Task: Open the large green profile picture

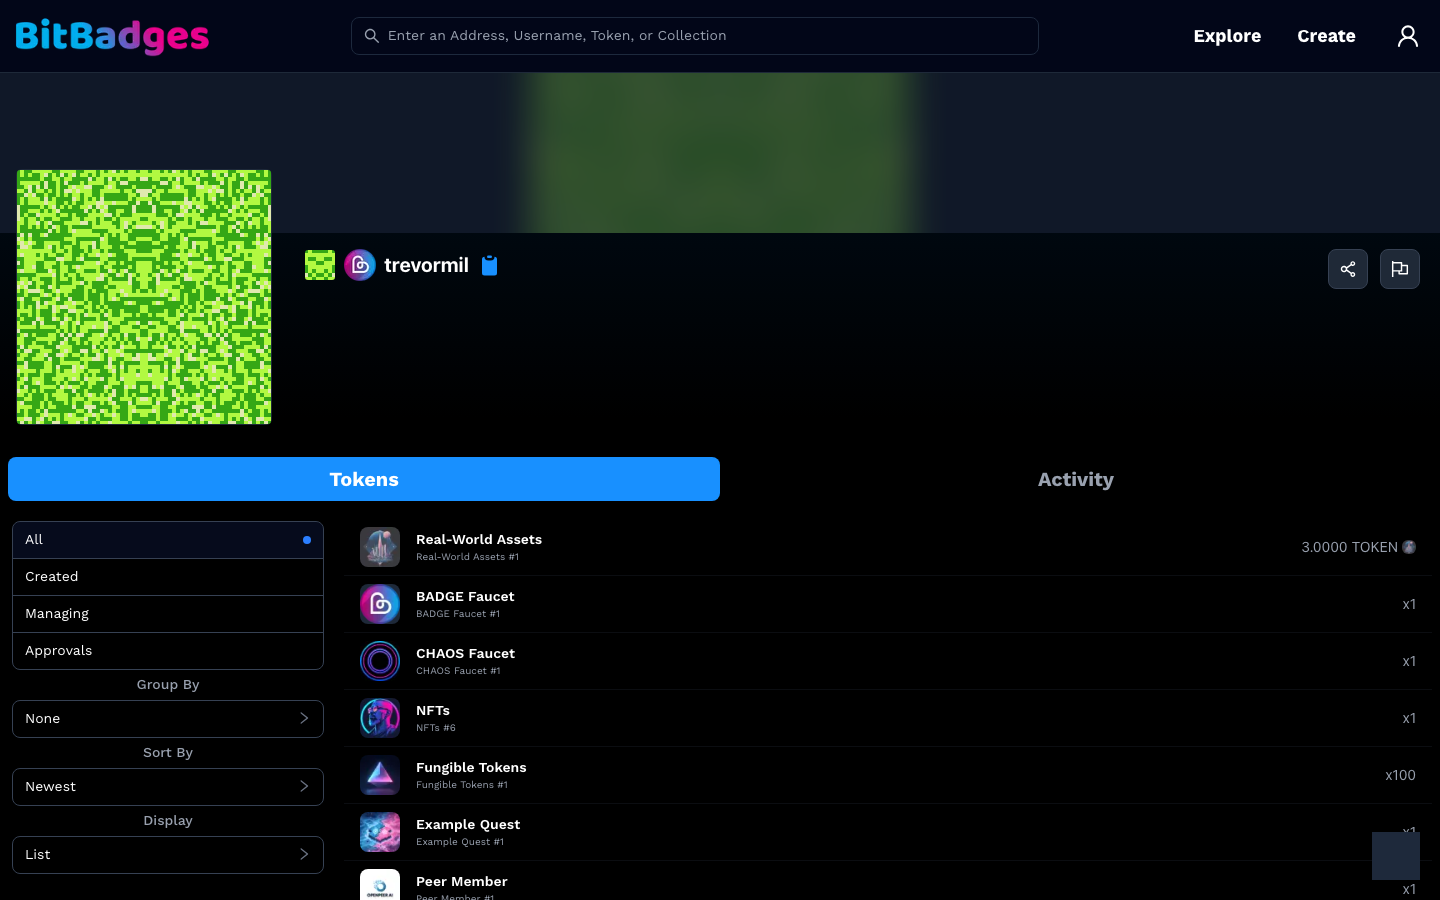Action: [x=144, y=297]
